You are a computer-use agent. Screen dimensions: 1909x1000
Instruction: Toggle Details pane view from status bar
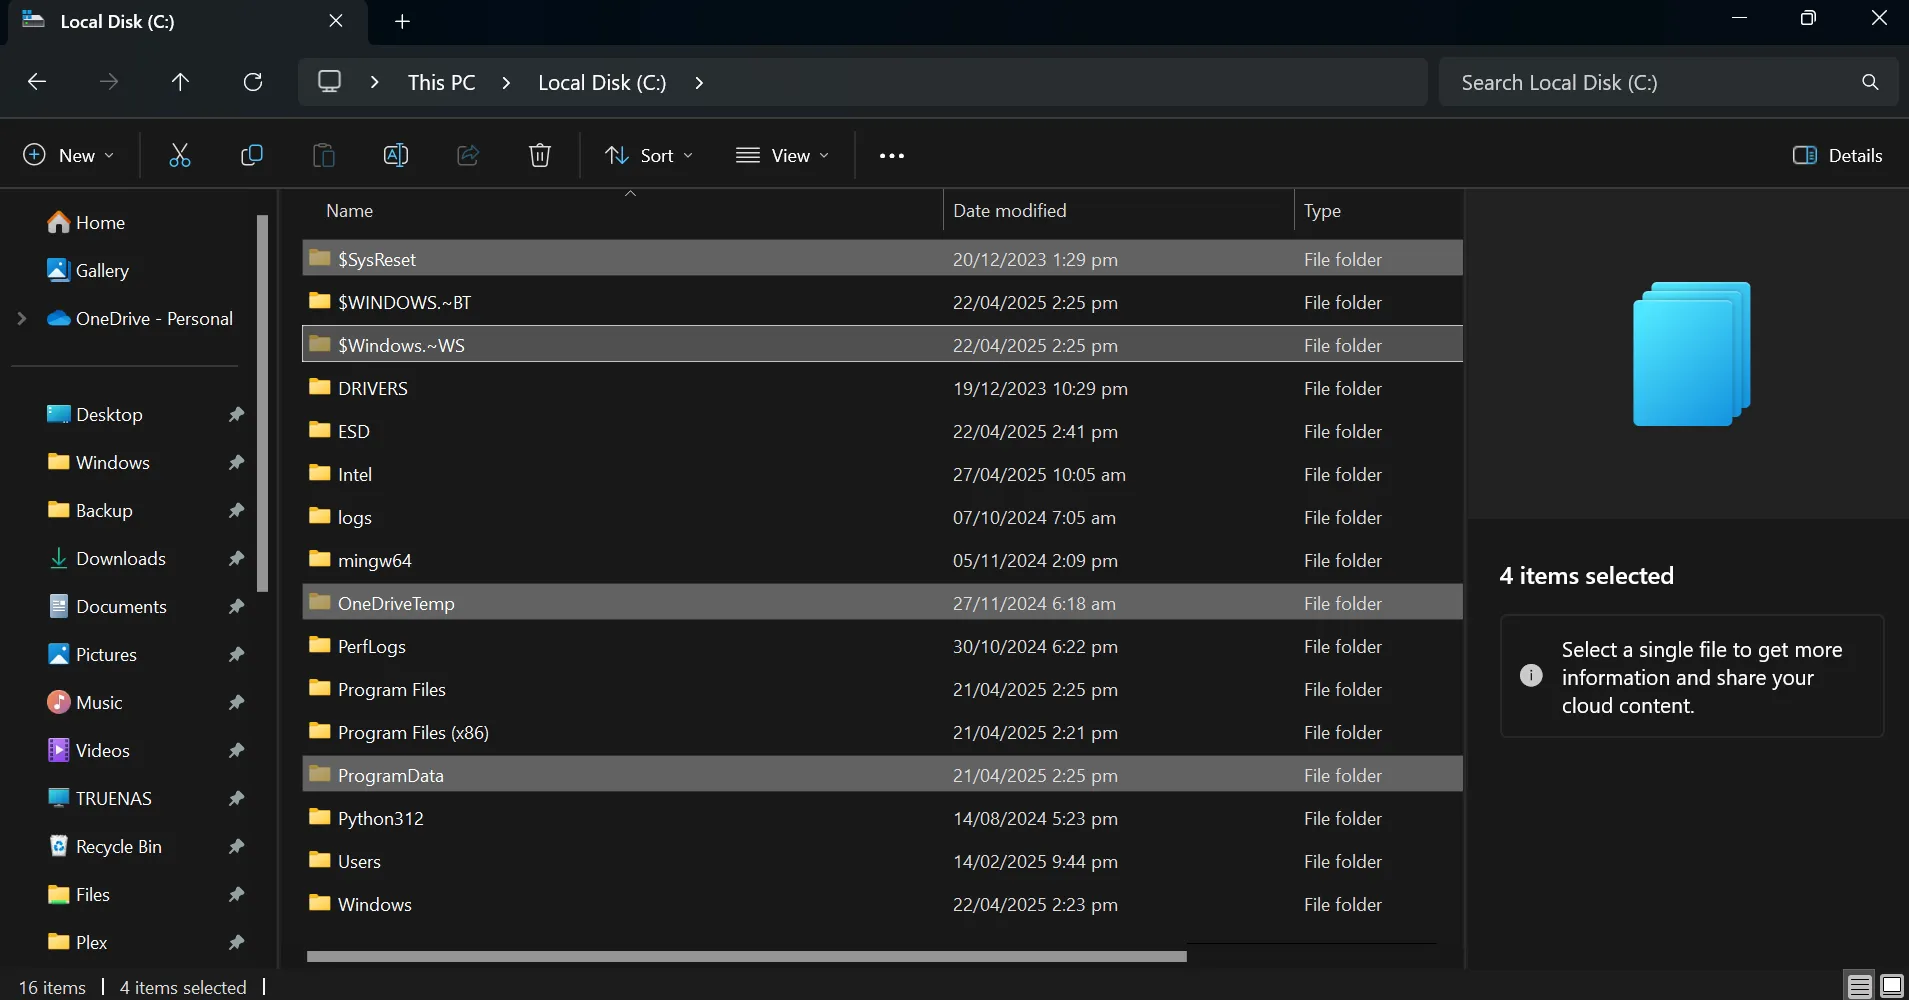click(x=1858, y=985)
